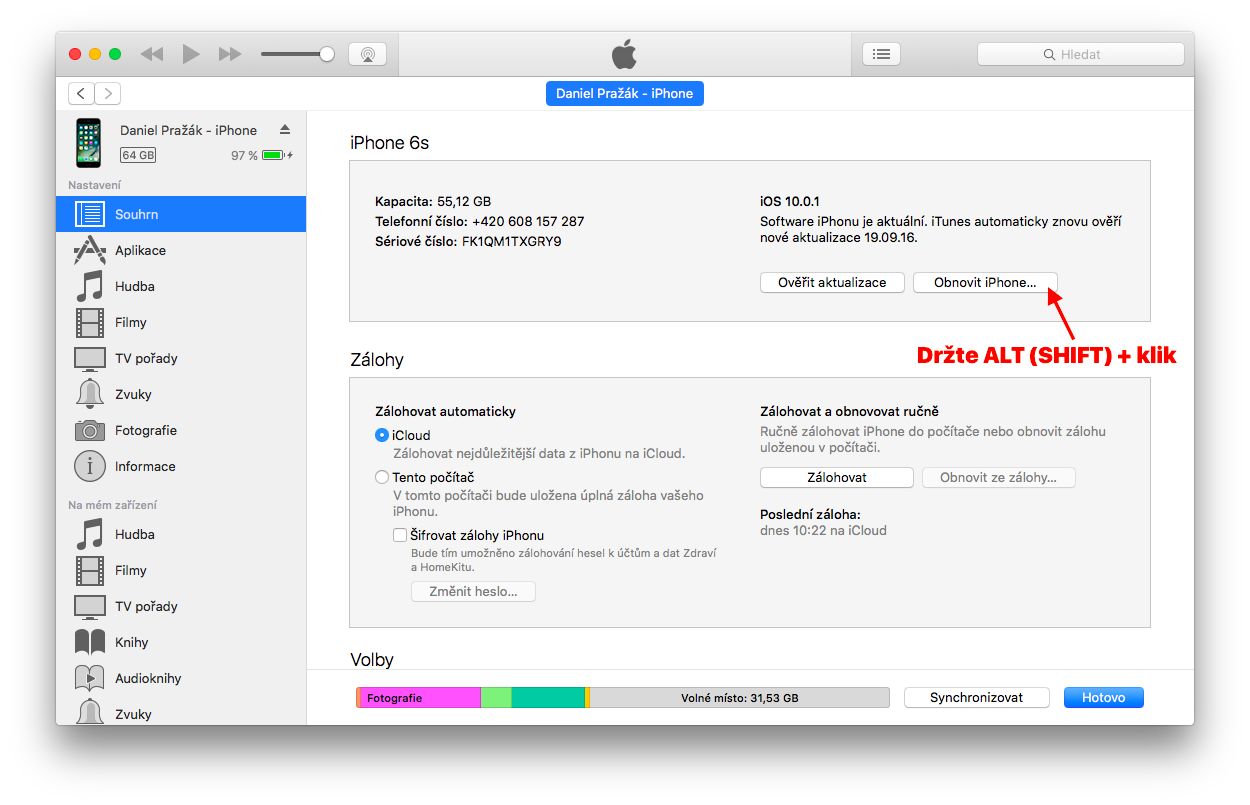Select Souhrn in the sidebar

(181, 214)
